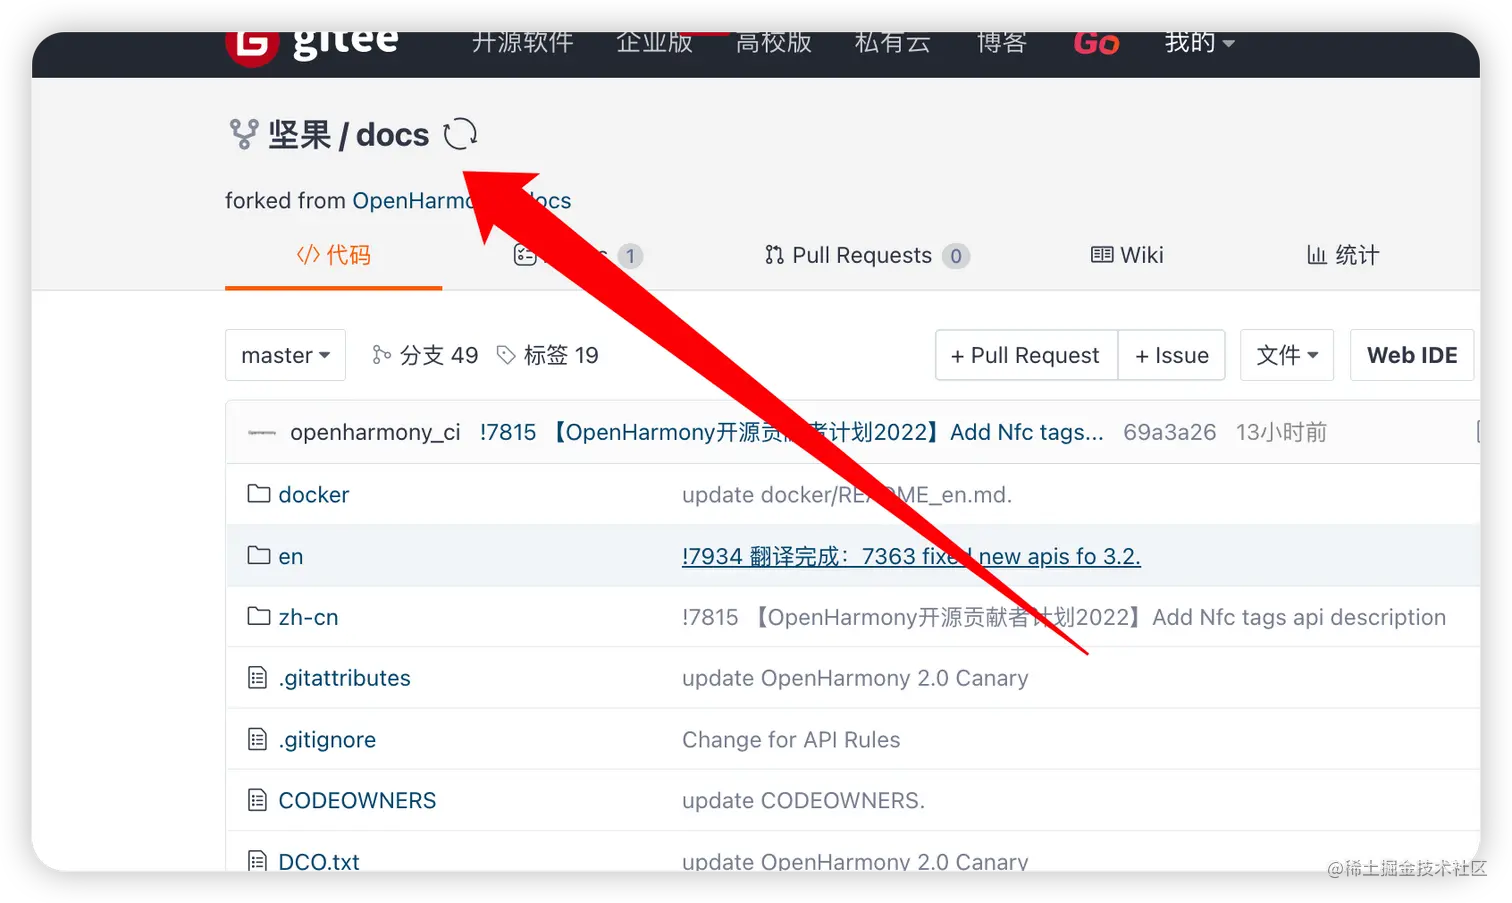Open the !7934 翻译完成 commit link
Image resolution: width=1512 pixels, height=903 pixels.
[x=911, y=556]
